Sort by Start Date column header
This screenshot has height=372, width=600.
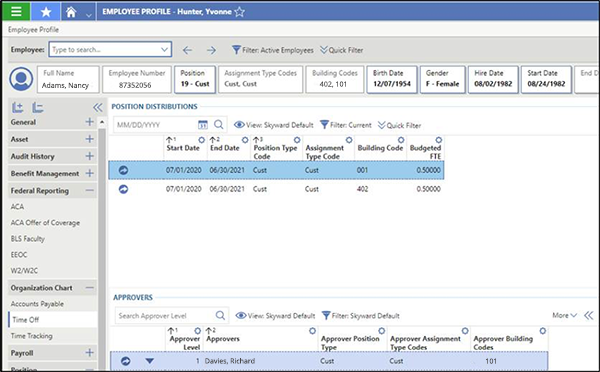[183, 148]
